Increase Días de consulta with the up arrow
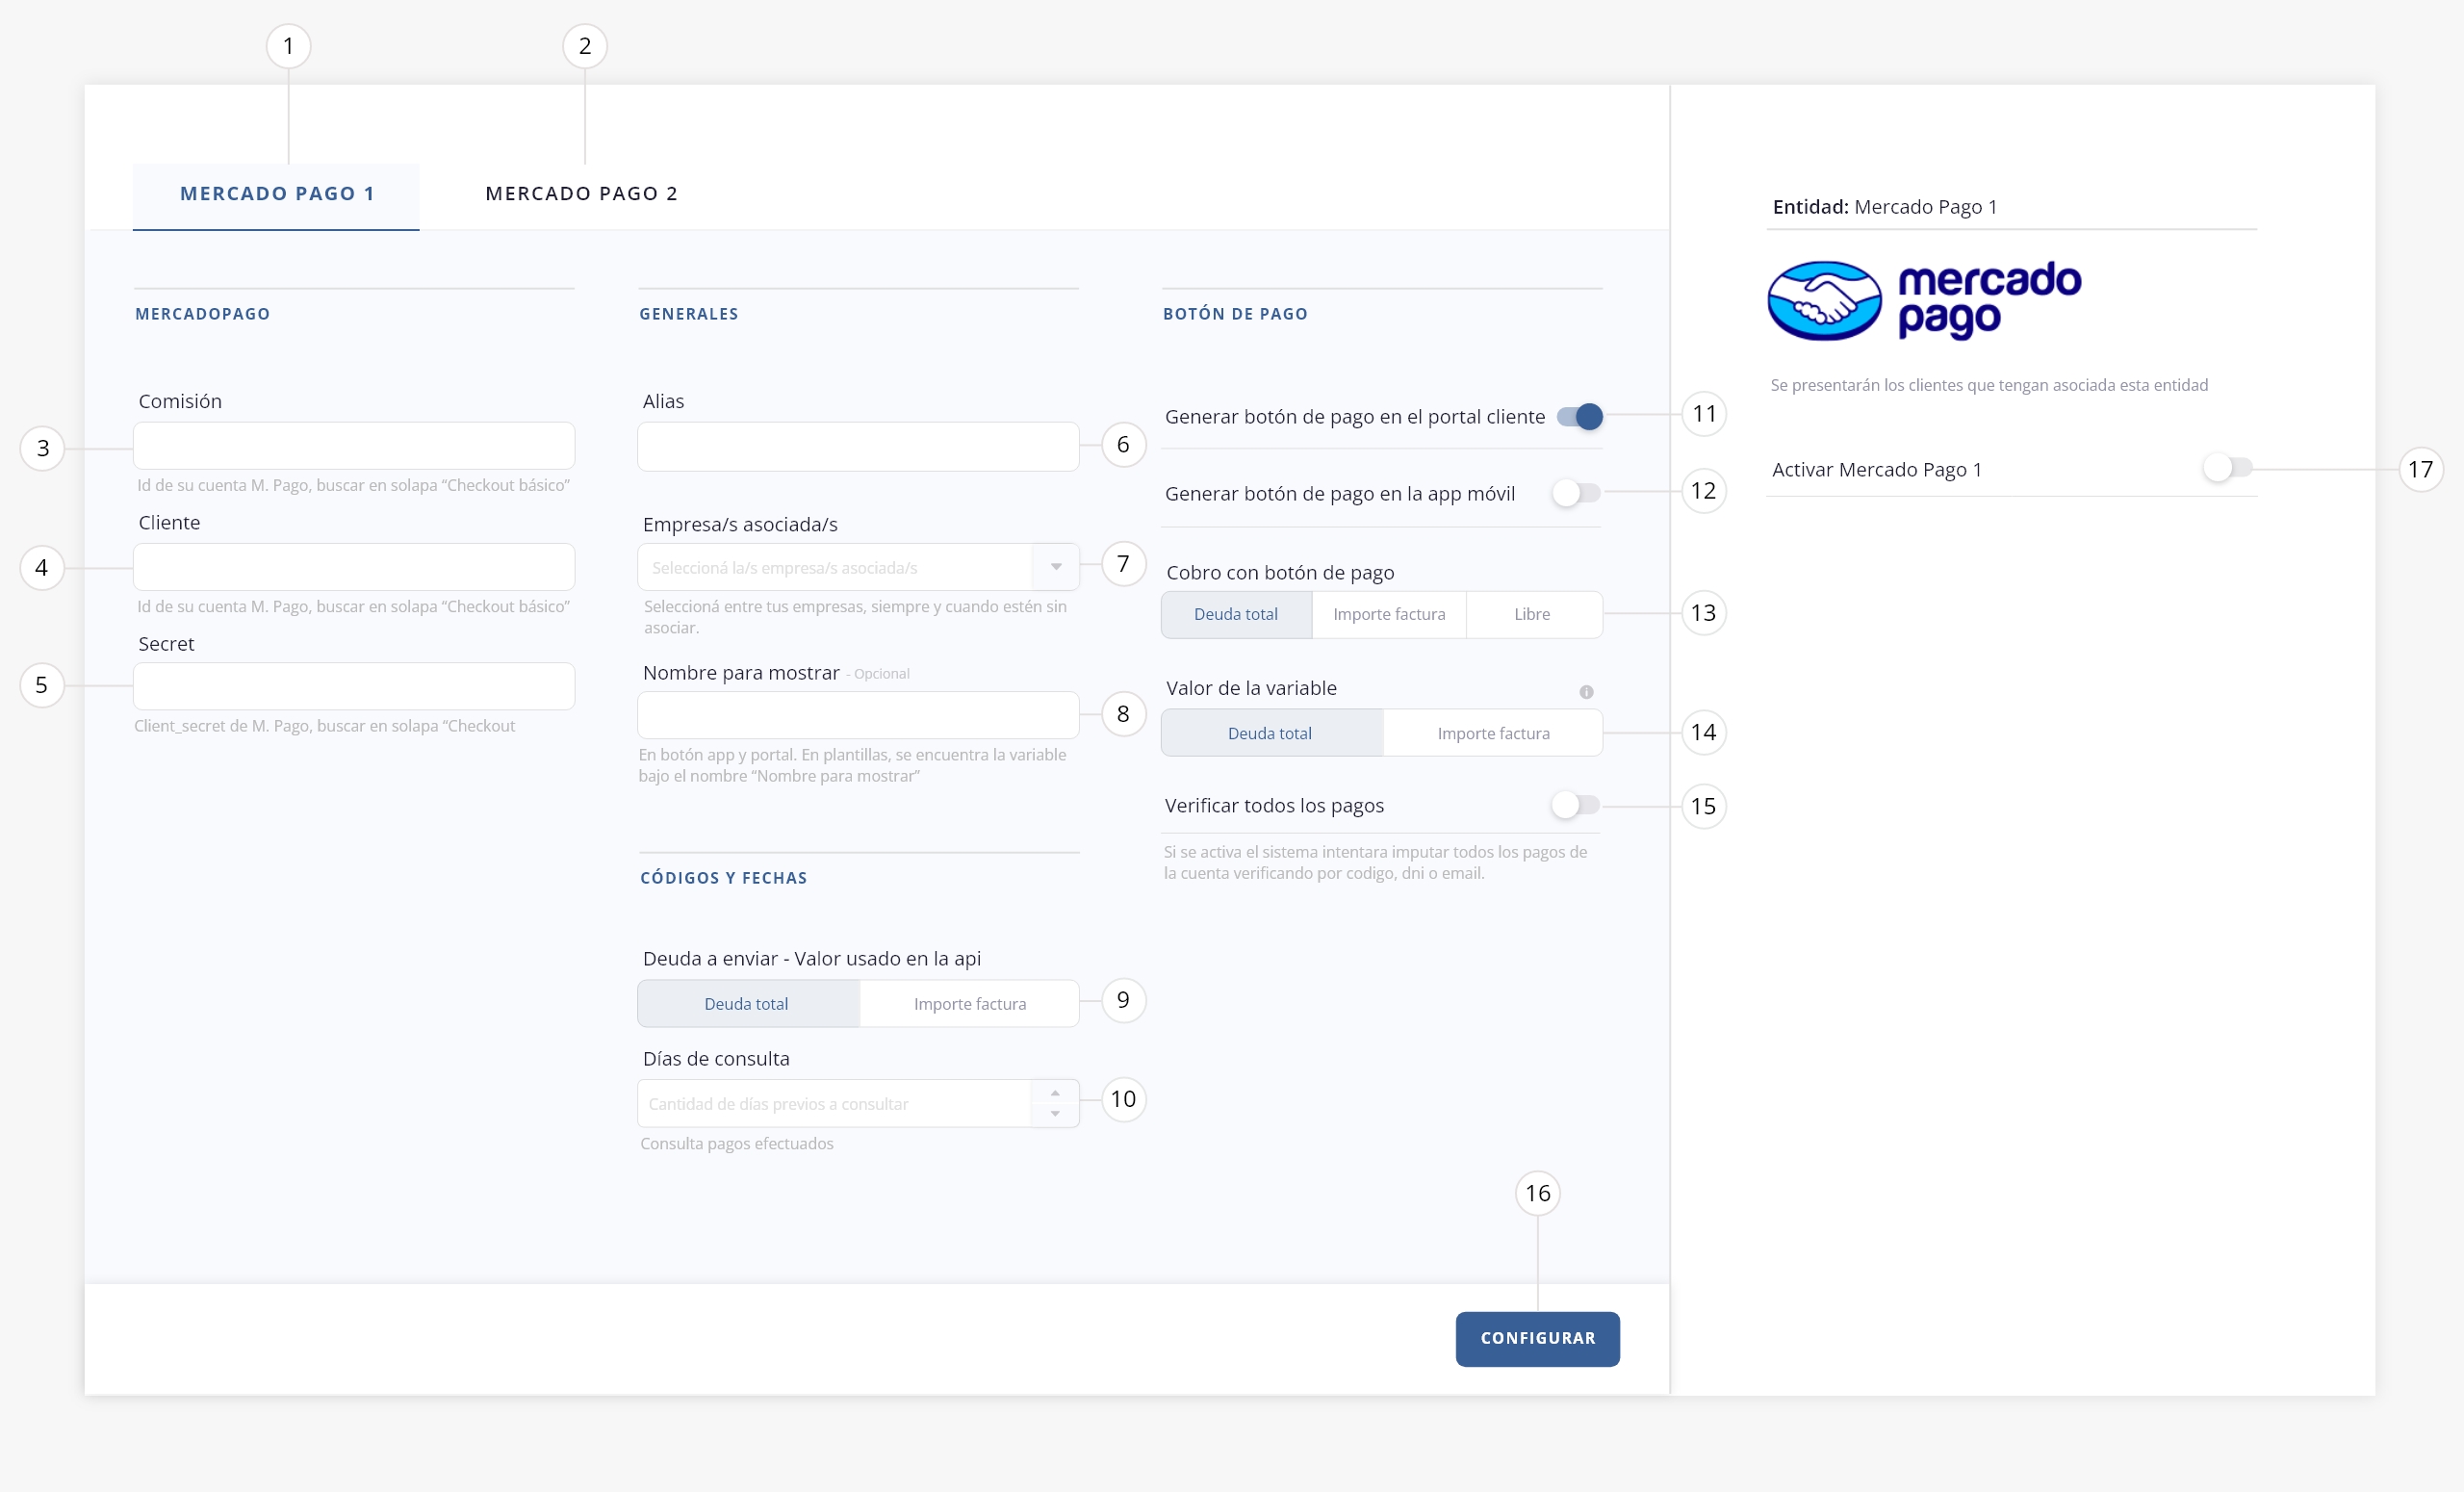 1055,1093
